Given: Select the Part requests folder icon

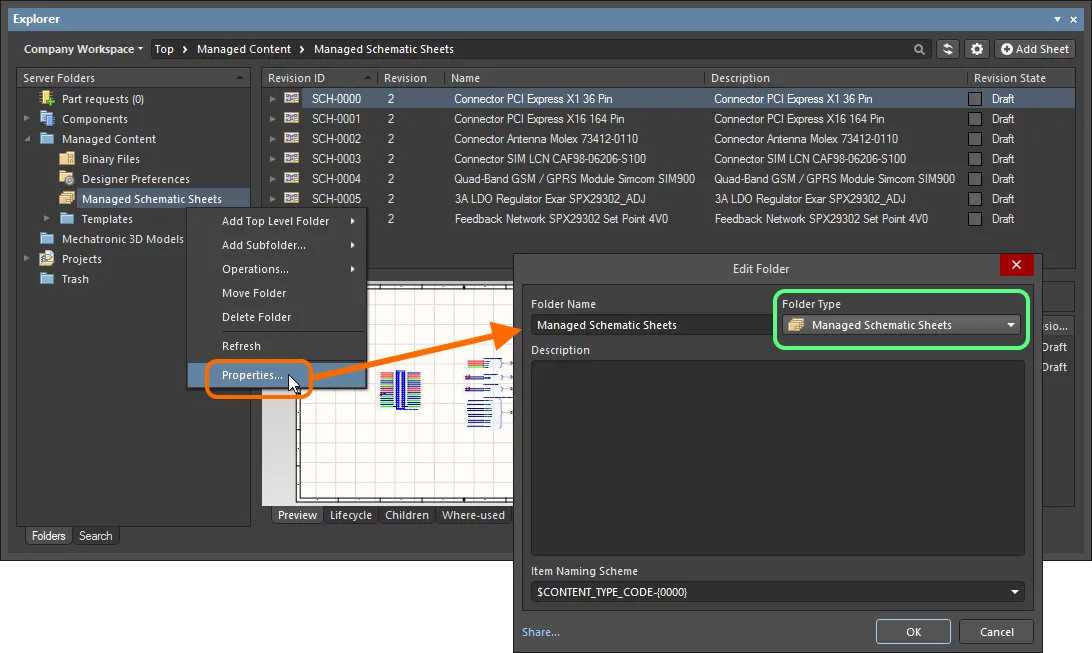Looking at the screenshot, I should 47,99.
